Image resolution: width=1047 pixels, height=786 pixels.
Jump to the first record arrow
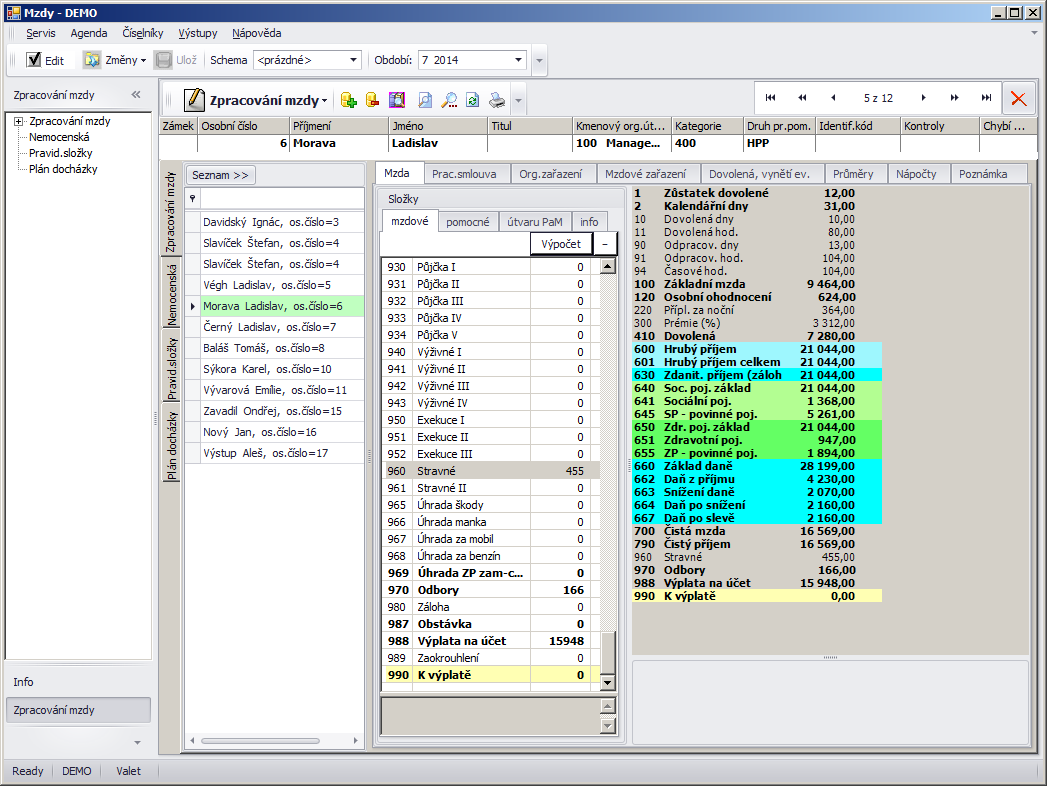point(770,98)
